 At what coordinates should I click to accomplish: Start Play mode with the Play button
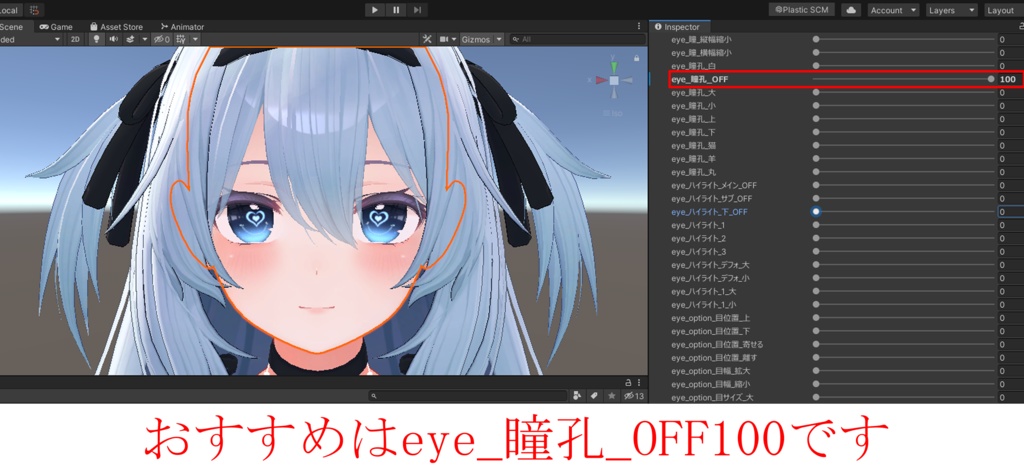pyautogui.click(x=374, y=10)
